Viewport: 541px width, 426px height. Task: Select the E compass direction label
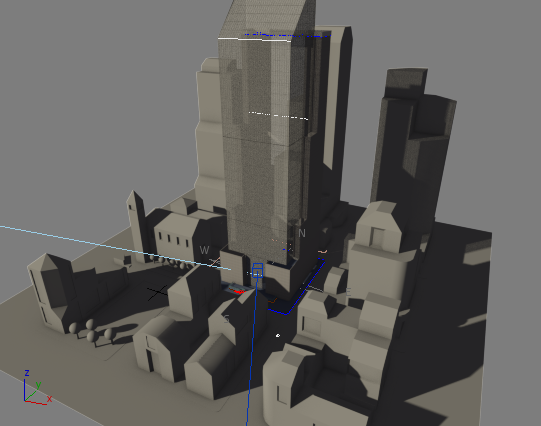pos(348,293)
